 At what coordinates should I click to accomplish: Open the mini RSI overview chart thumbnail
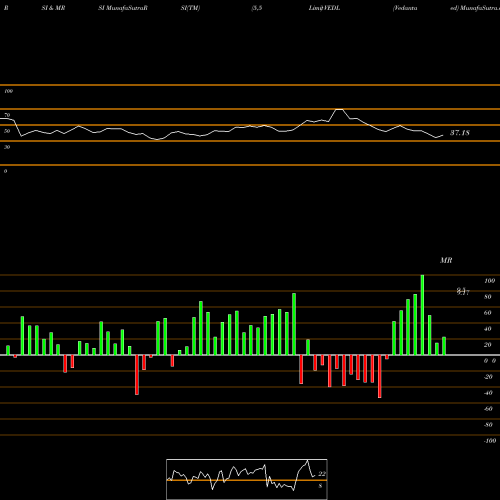tap(247, 479)
